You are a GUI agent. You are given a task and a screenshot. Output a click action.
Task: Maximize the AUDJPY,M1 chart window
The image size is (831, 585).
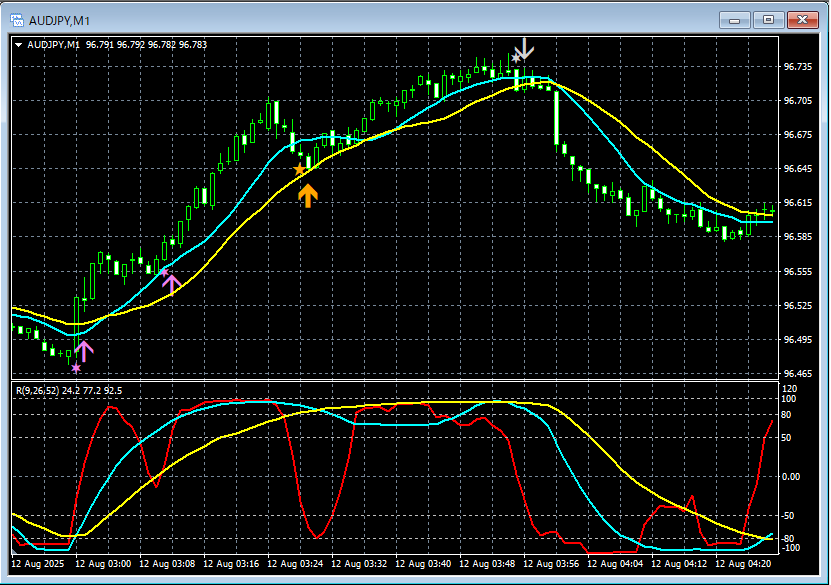[x=768, y=20]
